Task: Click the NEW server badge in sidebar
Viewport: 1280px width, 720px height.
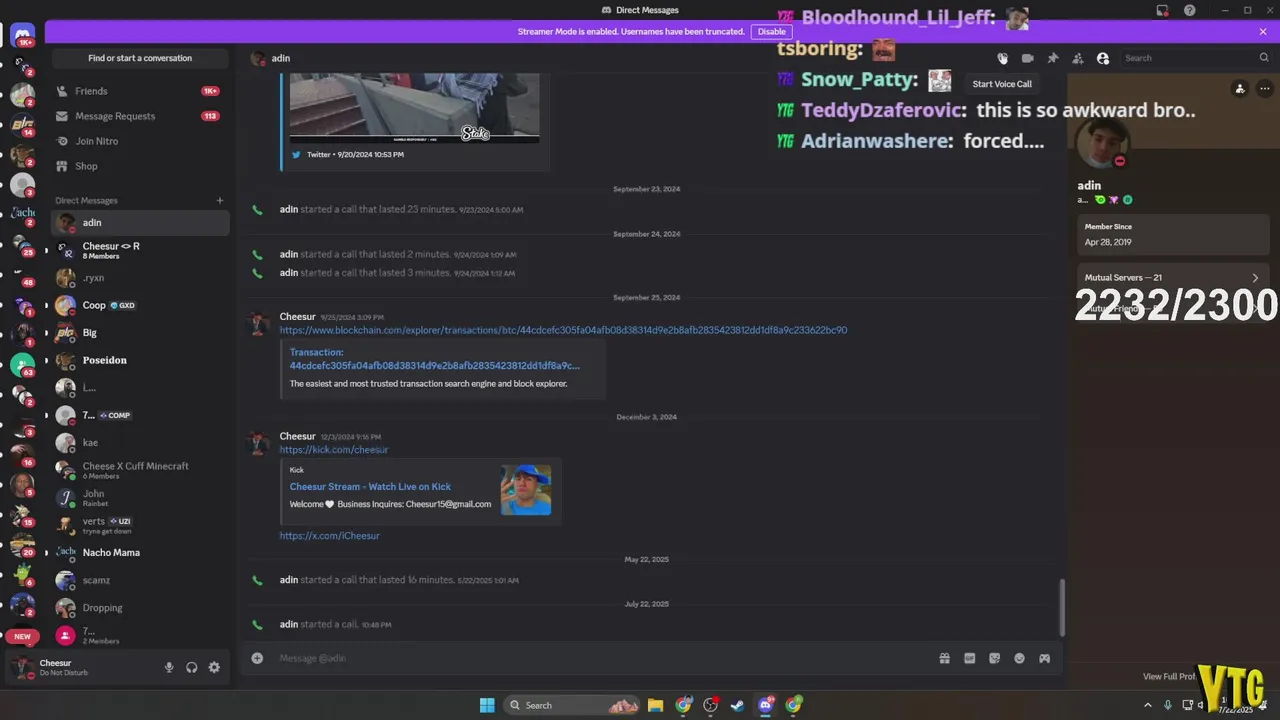Action: (22, 636)
